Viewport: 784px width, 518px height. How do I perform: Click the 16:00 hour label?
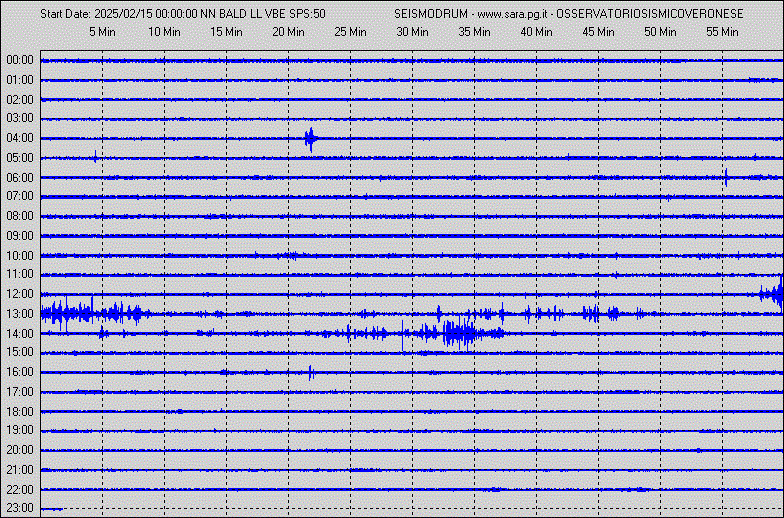(x=20, y=372)
